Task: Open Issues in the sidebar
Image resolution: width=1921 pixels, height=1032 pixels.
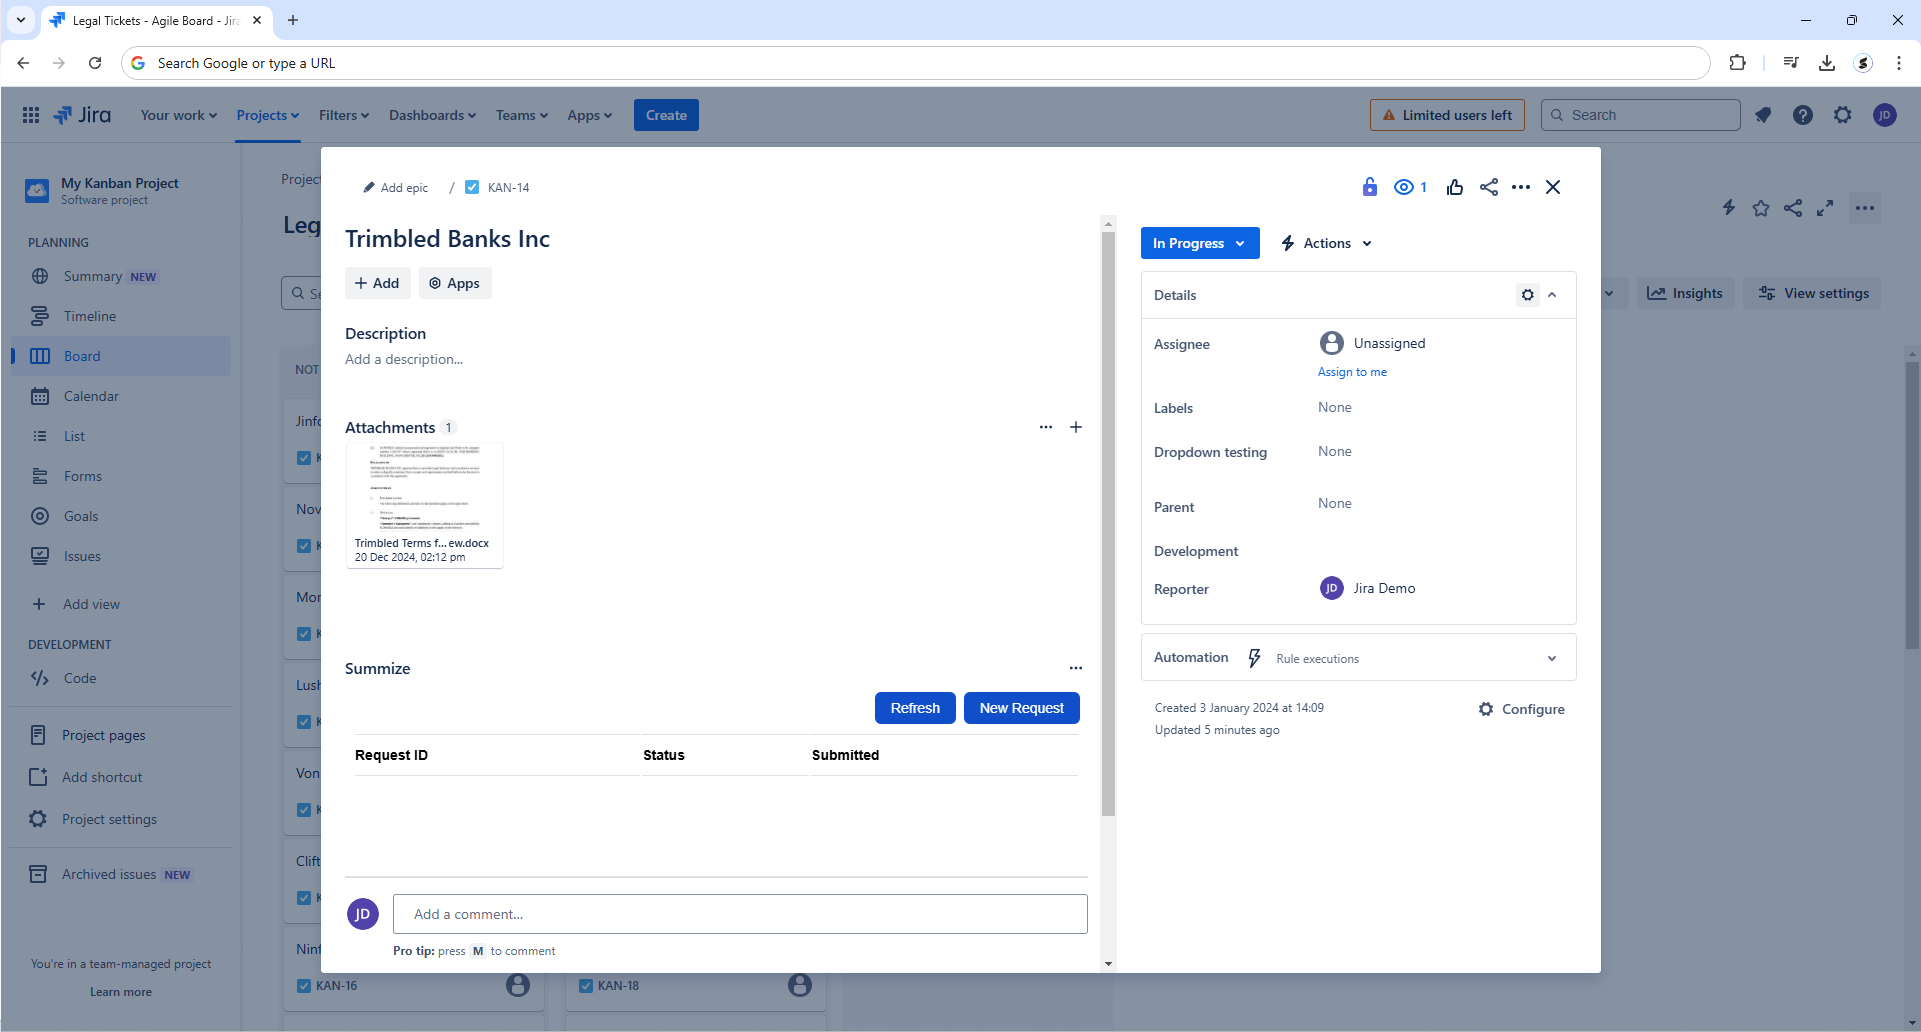Action: click(122, 556)
